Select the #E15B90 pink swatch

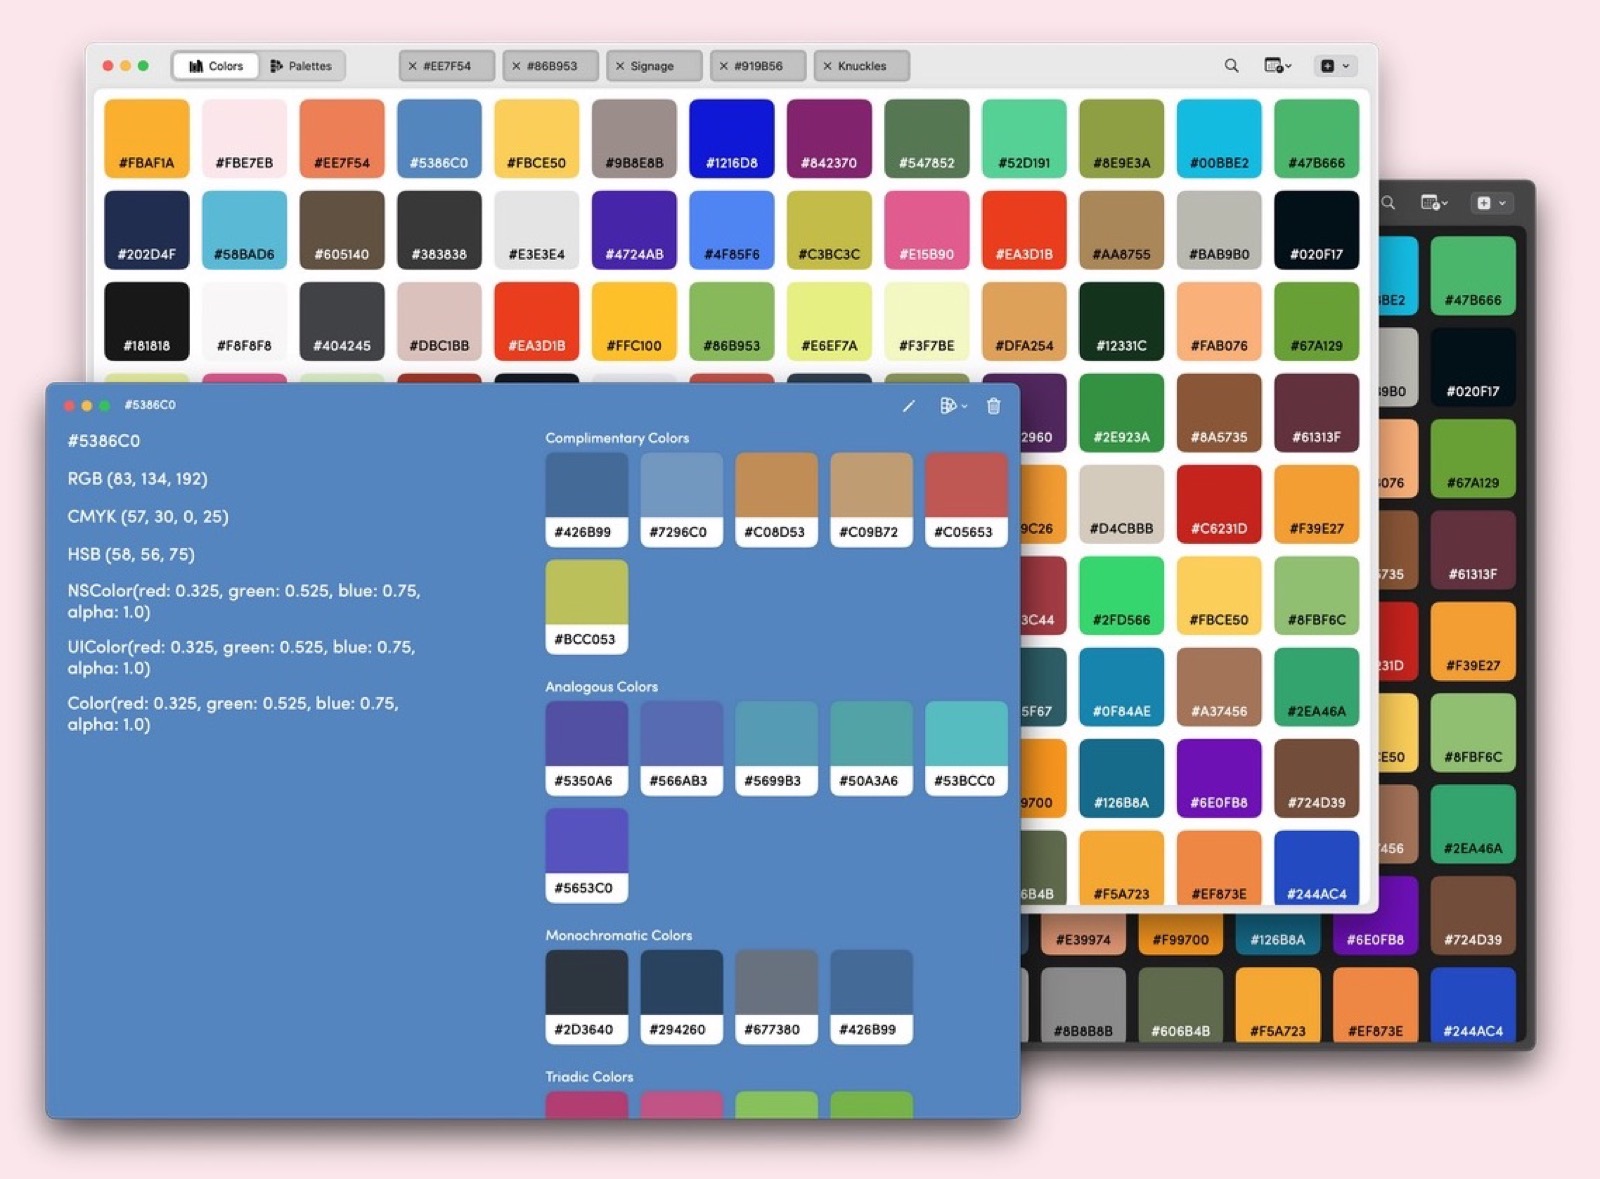pos(927,230)
